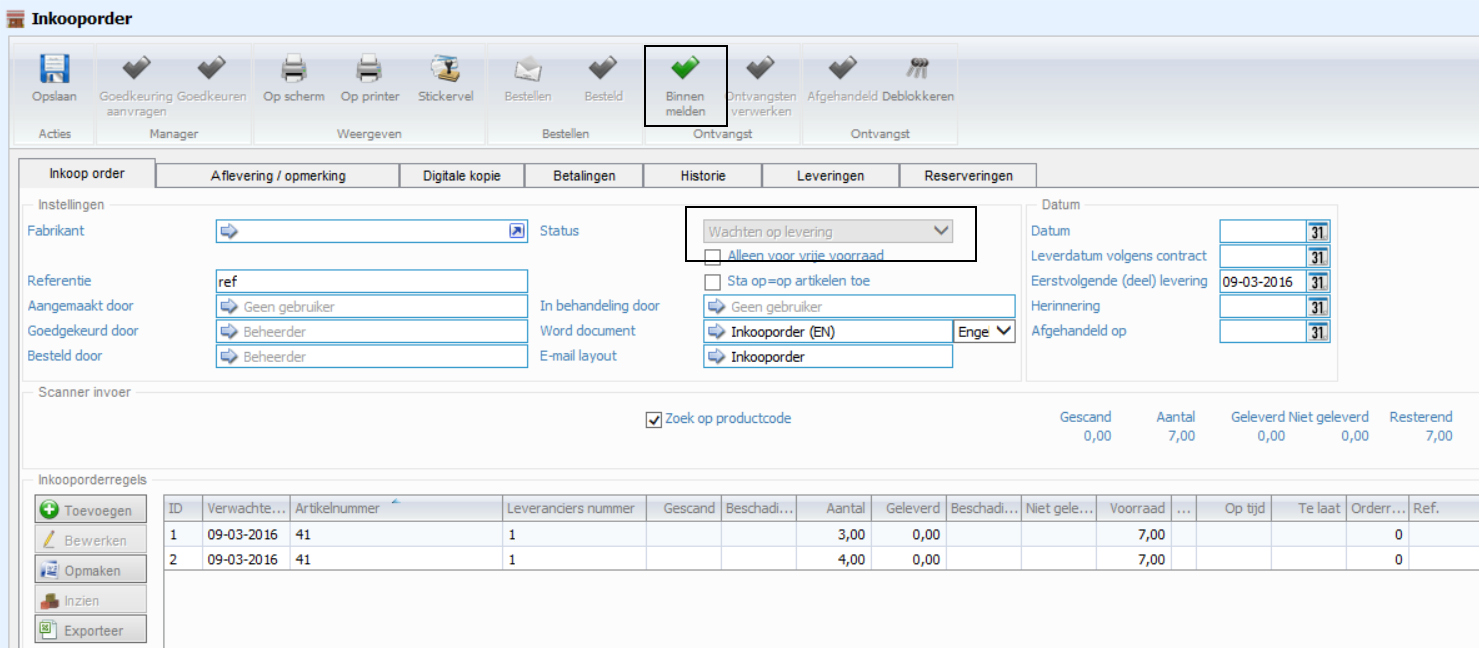The width and height of the screenshot is (1479, 648).
Task: Click the Exporteer button
Action: tap(90, 630)
